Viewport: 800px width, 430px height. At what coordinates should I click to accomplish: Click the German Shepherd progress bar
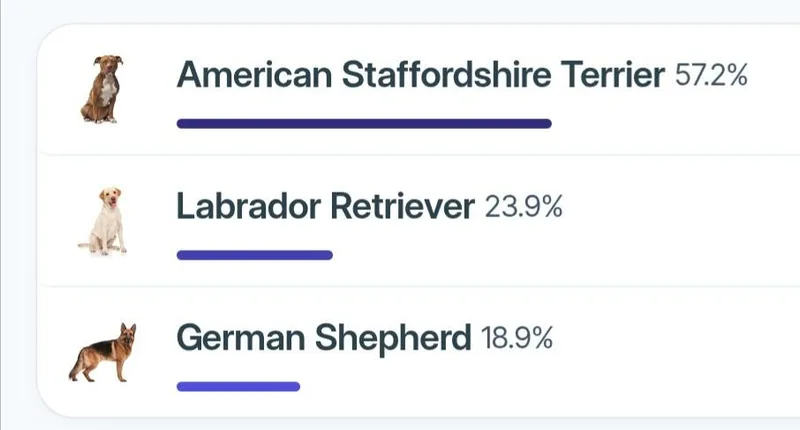coord(238,386)
